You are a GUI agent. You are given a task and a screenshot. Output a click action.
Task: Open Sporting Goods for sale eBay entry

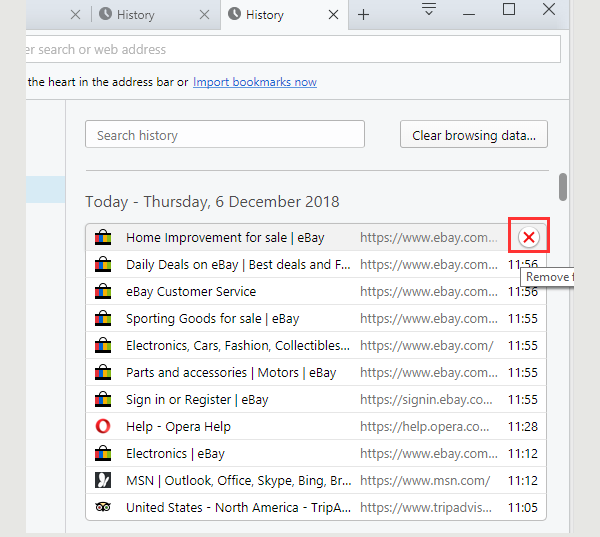tap(212, 318)
